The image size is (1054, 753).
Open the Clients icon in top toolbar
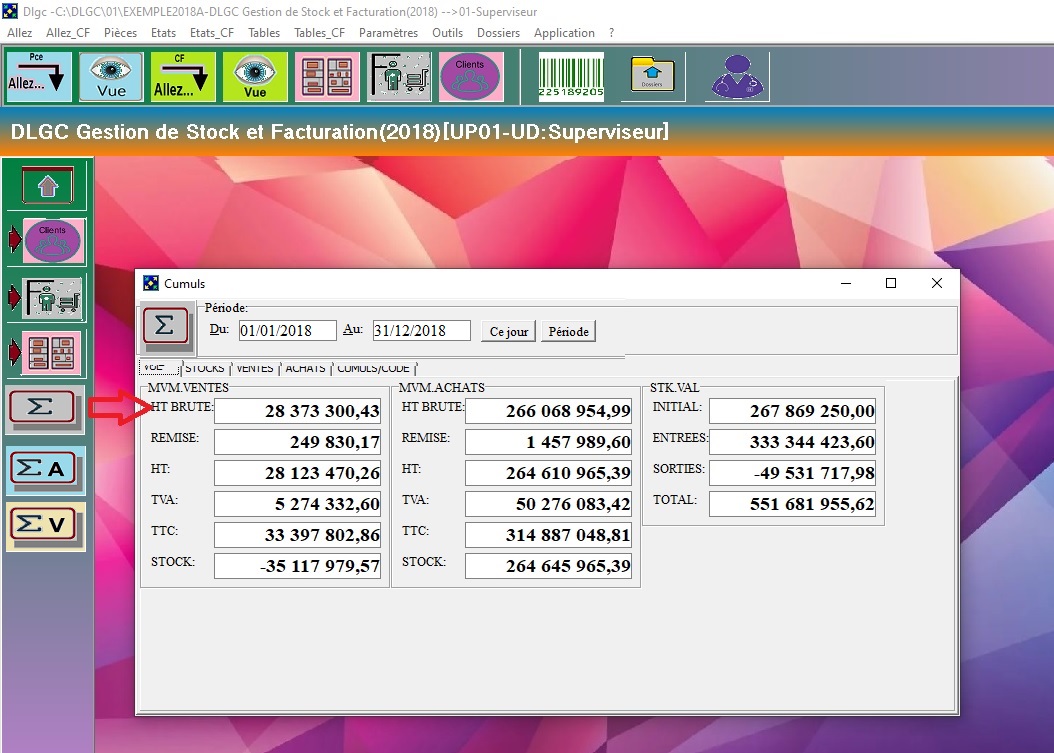tap(471, 77)
